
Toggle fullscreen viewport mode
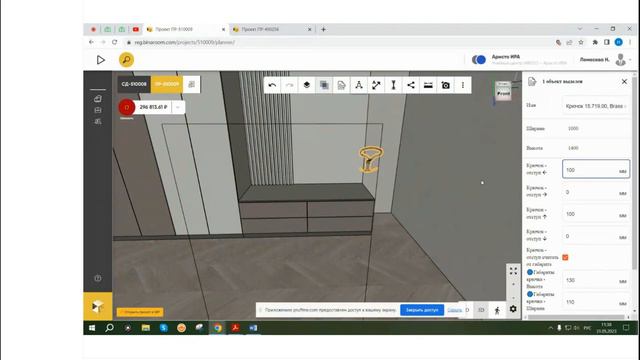pyautogui.click(x=513, y=271)
